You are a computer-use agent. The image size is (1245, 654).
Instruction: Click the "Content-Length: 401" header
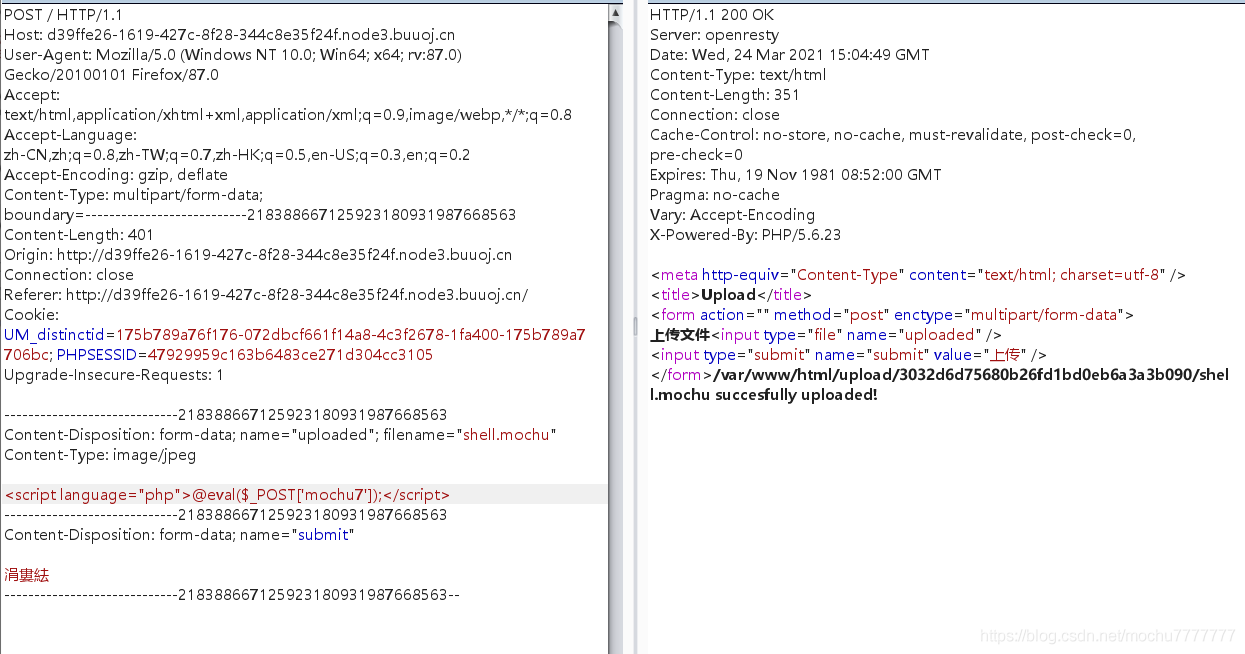pyautogui.click(x=79, y=234)
